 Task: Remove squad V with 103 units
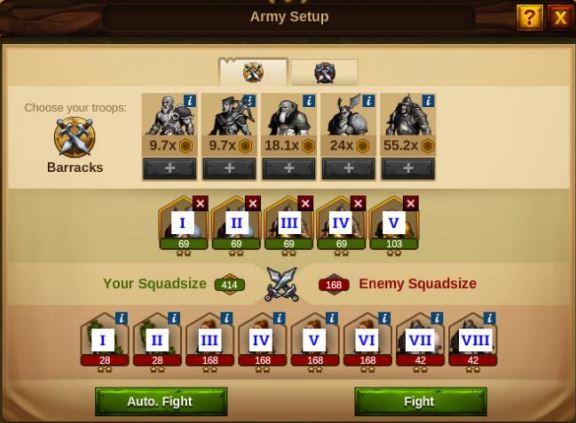point(411,203)
